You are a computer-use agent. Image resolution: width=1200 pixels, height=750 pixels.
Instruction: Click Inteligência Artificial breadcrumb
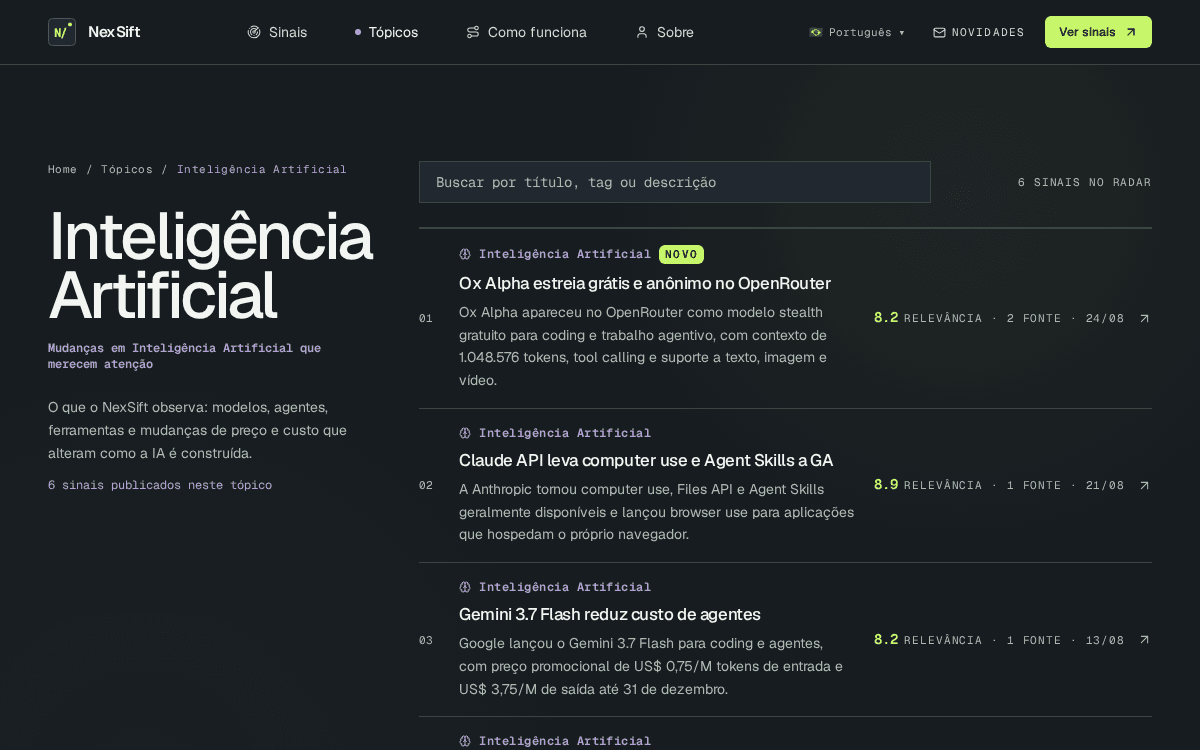point(262,169)
